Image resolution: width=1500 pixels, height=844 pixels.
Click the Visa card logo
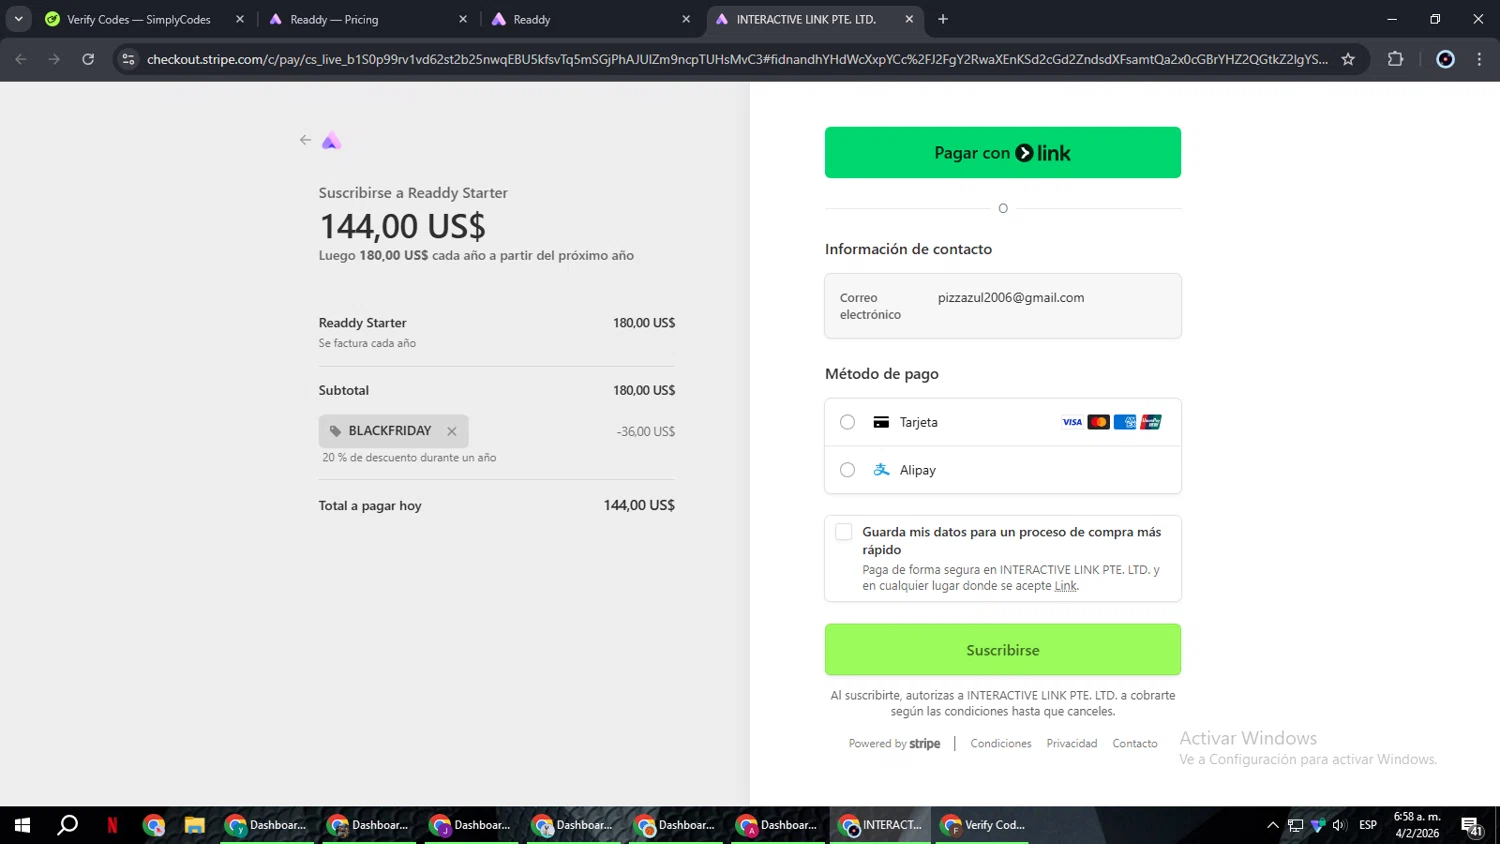[x=1072, y=422]
